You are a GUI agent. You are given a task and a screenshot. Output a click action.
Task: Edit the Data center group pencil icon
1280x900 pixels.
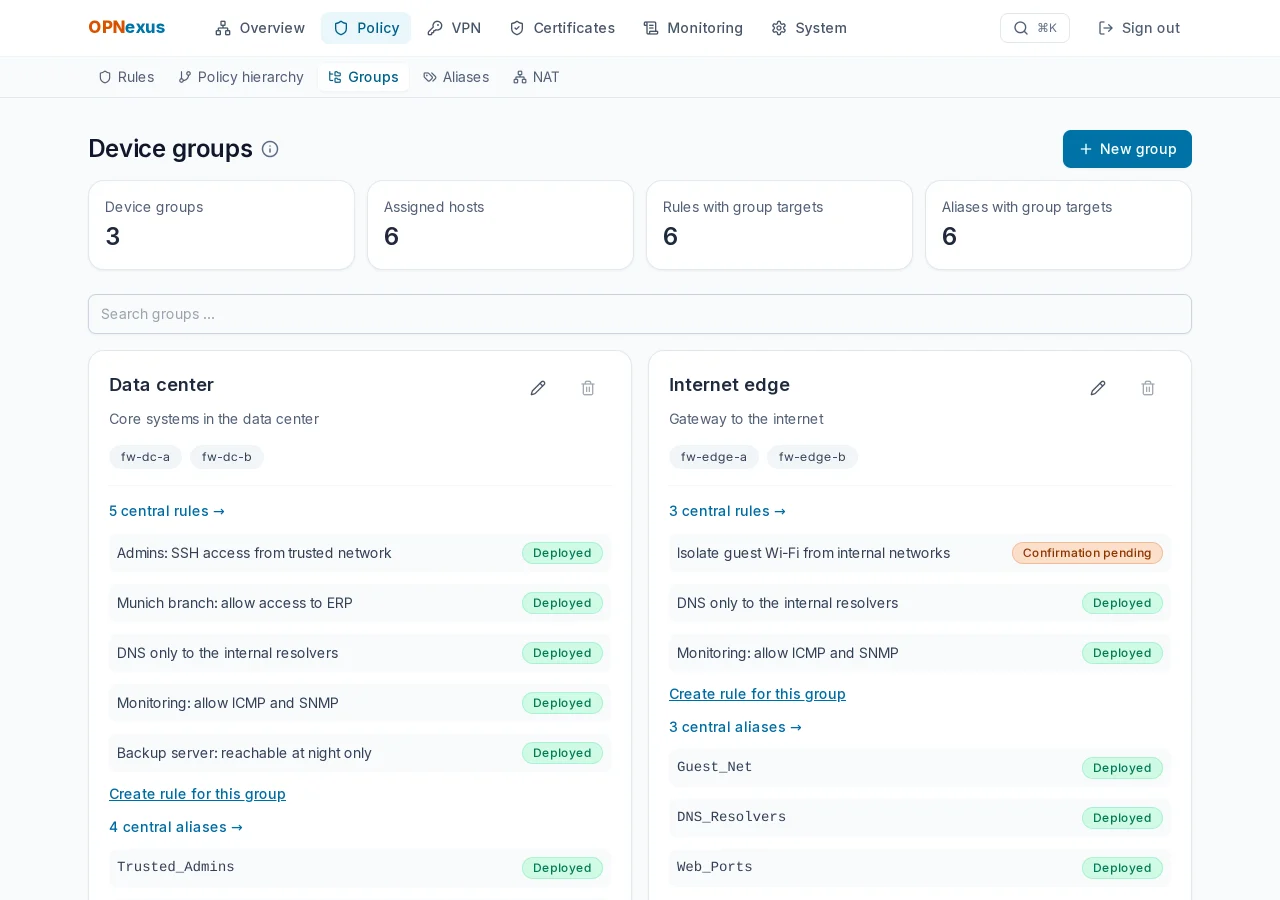(x=538, y=388)
